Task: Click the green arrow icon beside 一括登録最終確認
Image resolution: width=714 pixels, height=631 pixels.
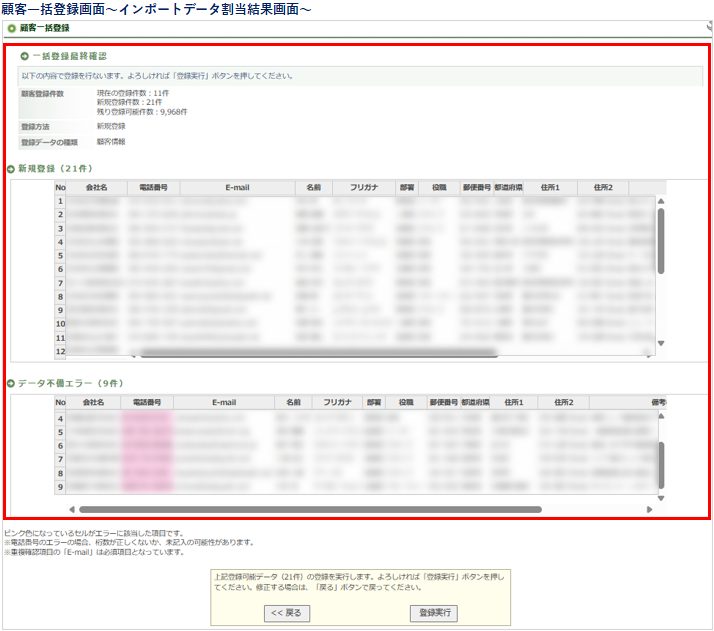Action: (25, 55)
